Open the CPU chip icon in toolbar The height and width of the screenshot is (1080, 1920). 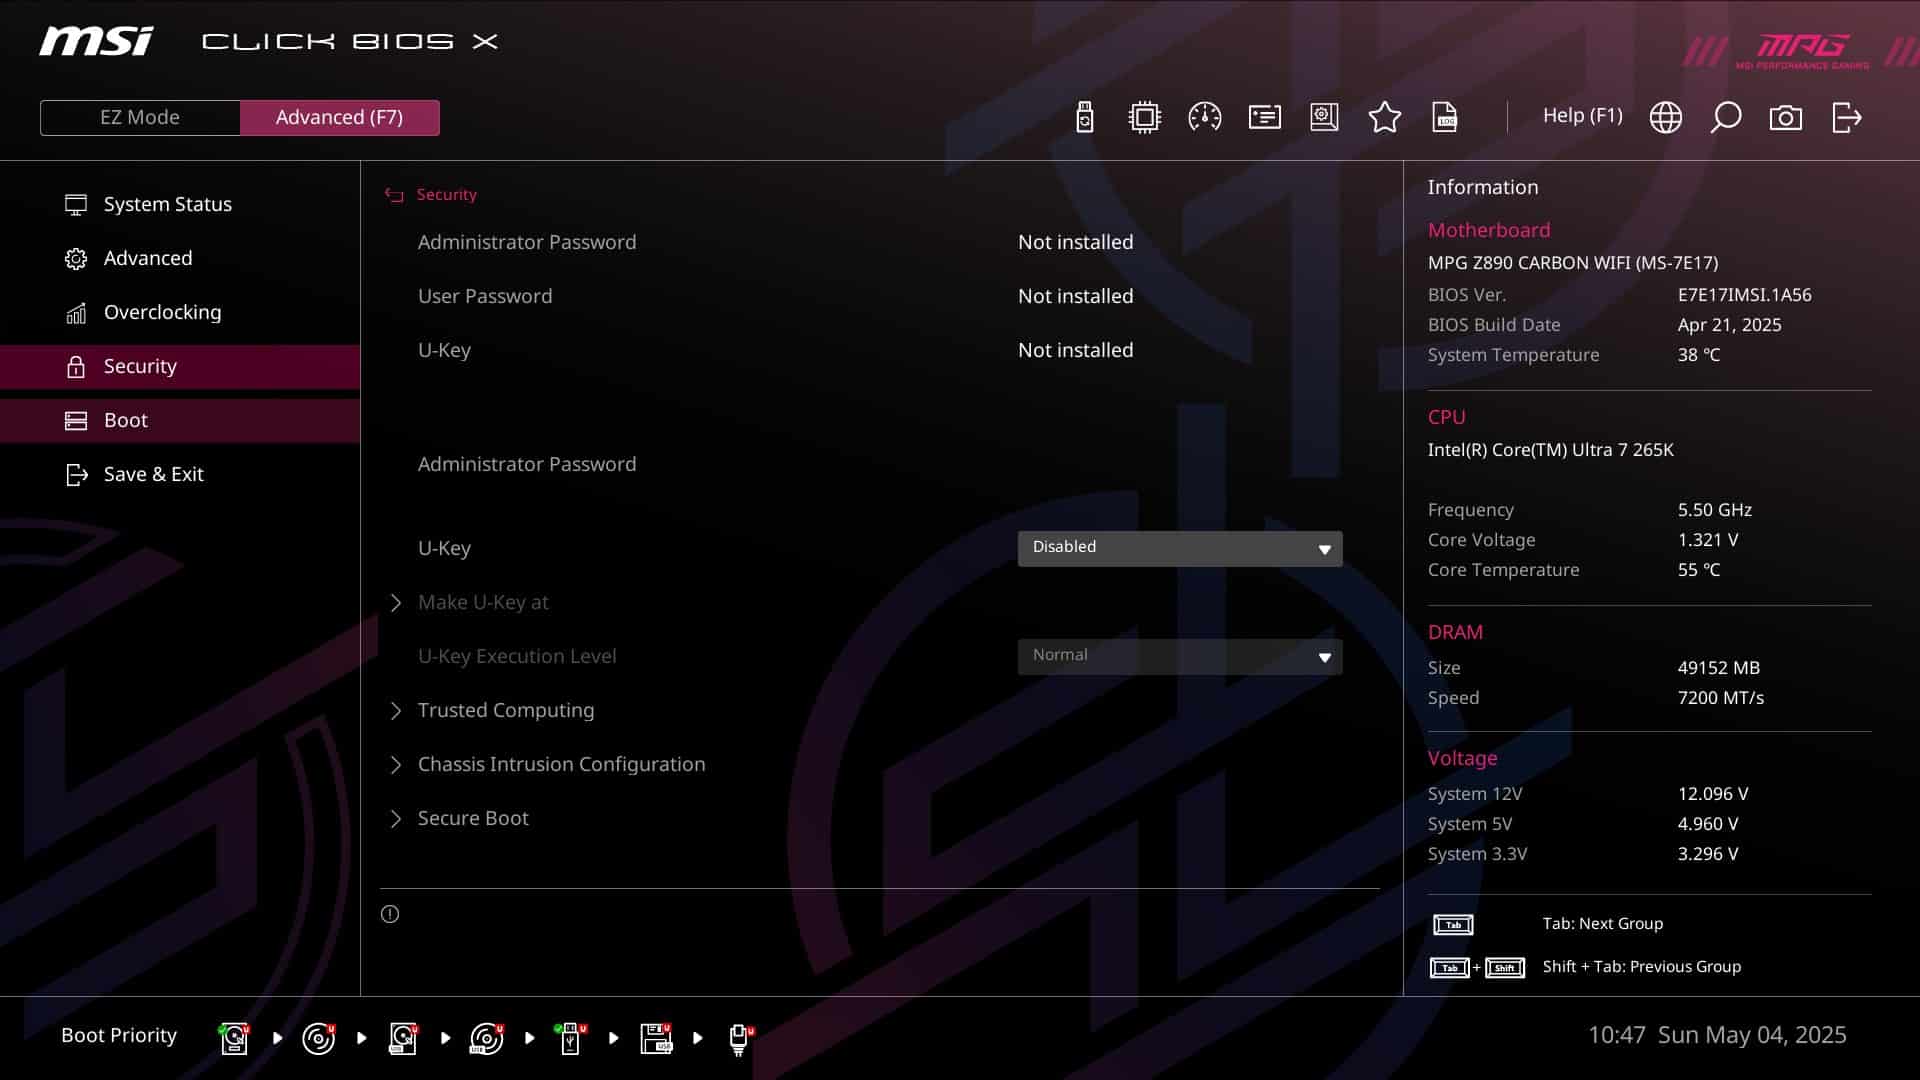point(1144,117)
